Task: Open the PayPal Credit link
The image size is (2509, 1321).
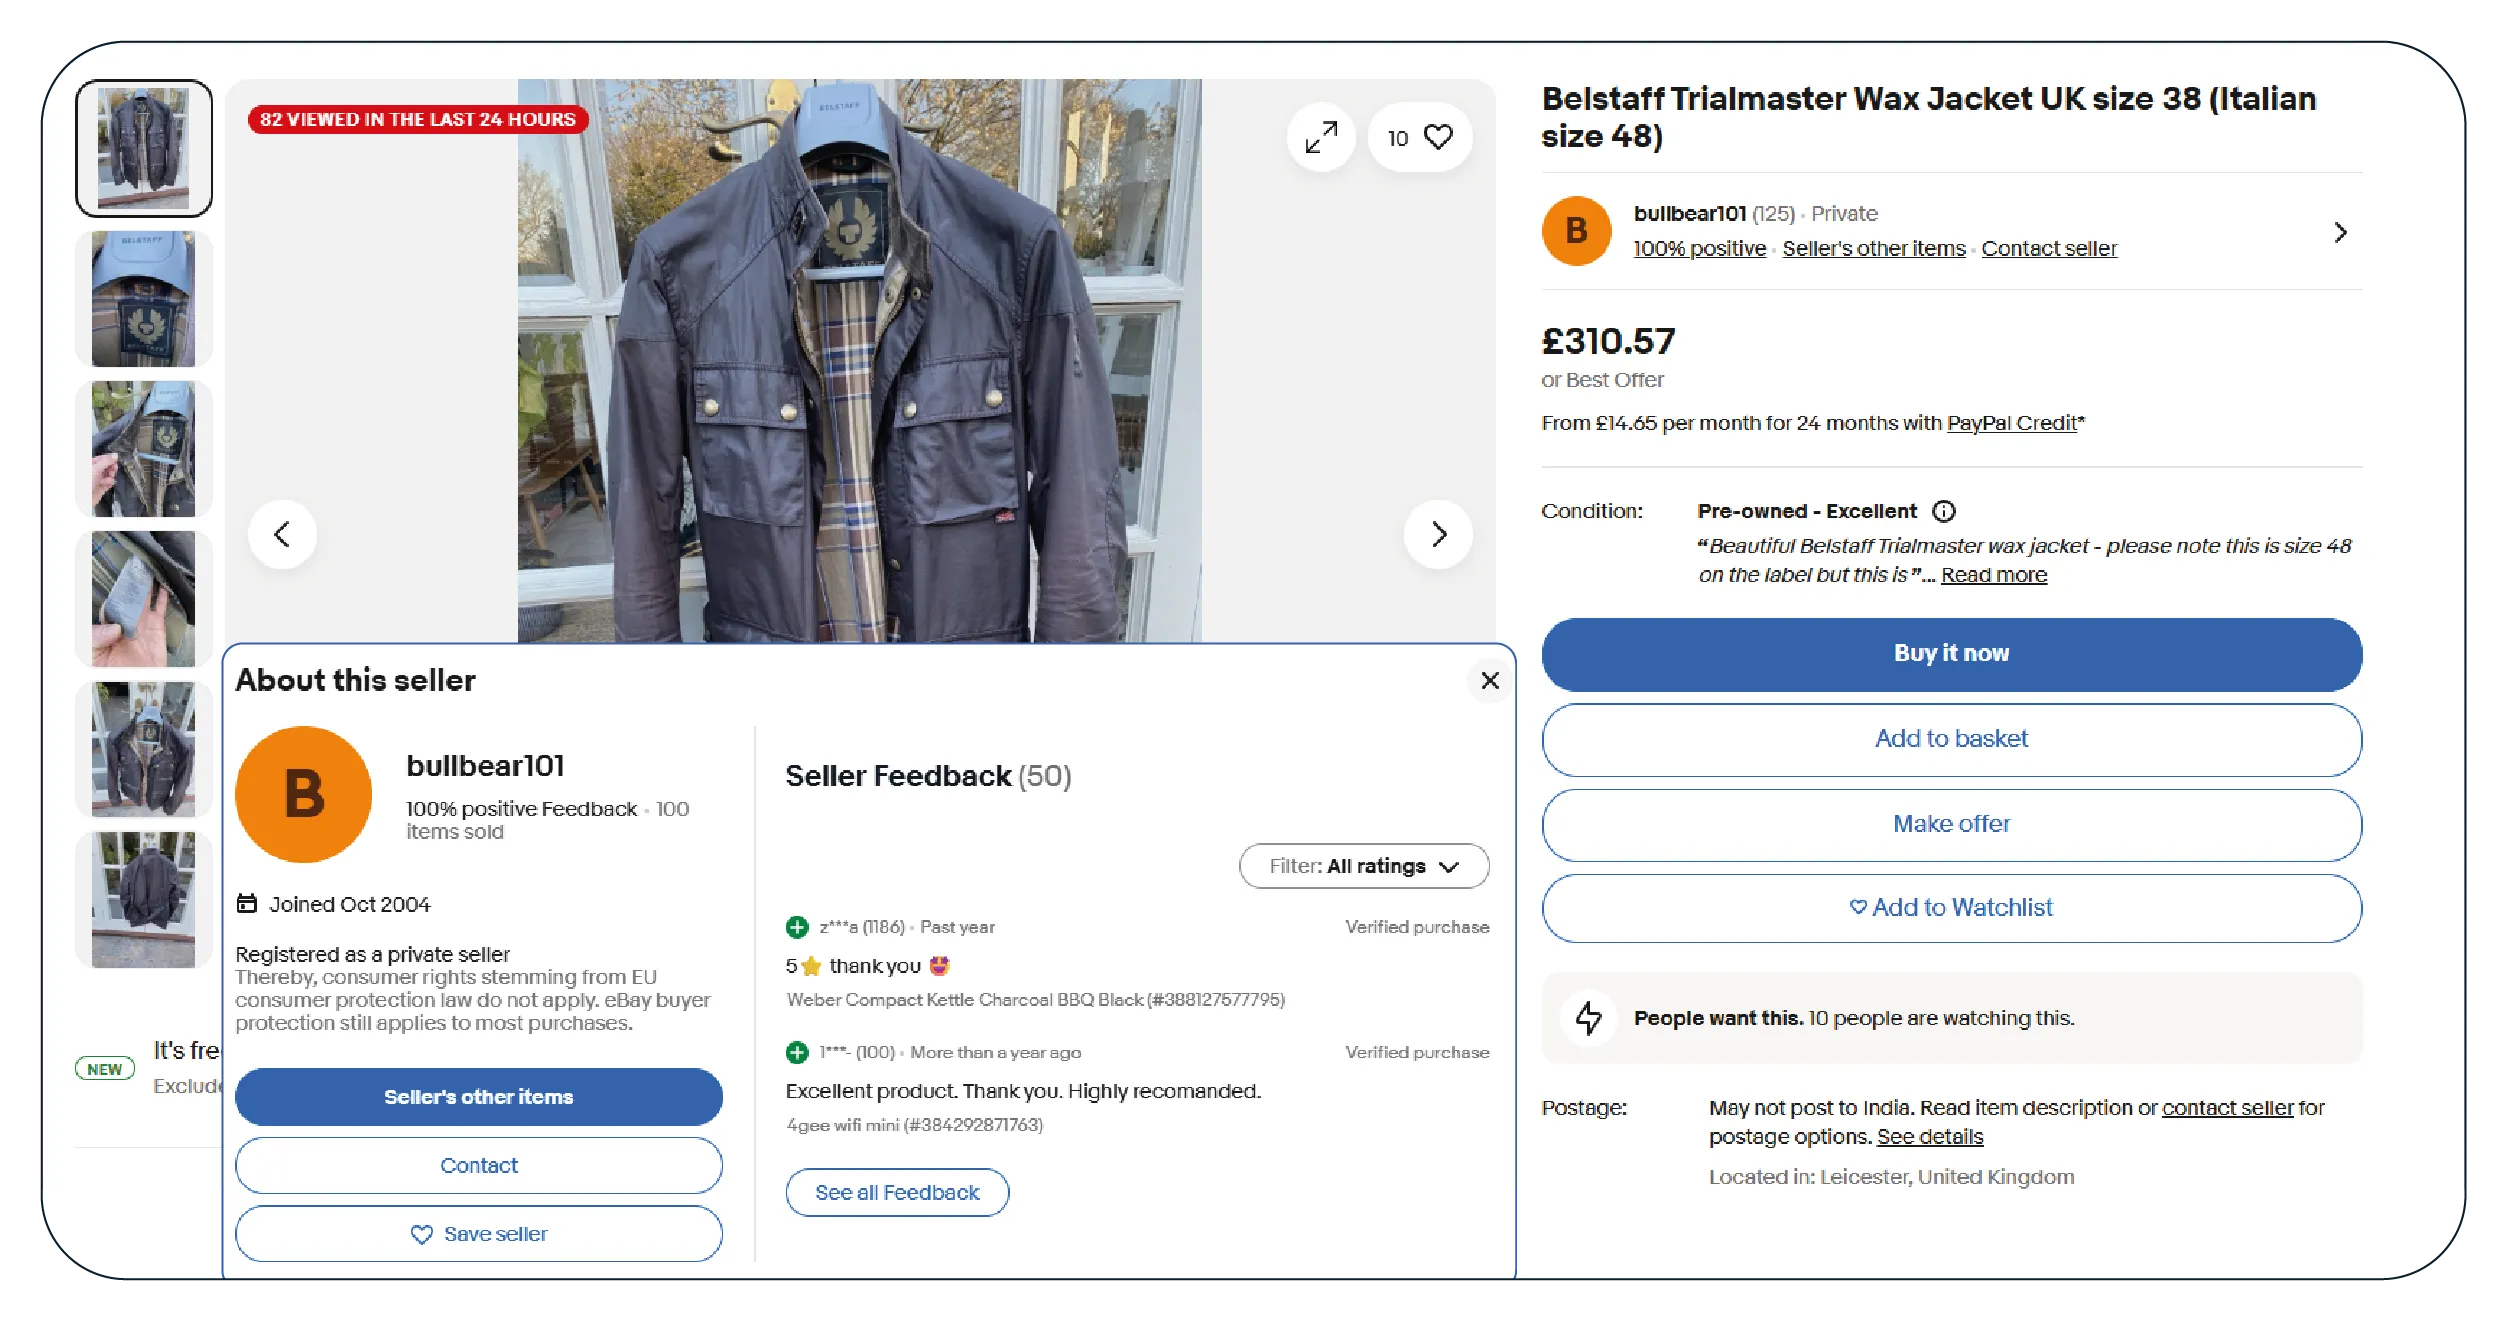Action: [2011, 423]
